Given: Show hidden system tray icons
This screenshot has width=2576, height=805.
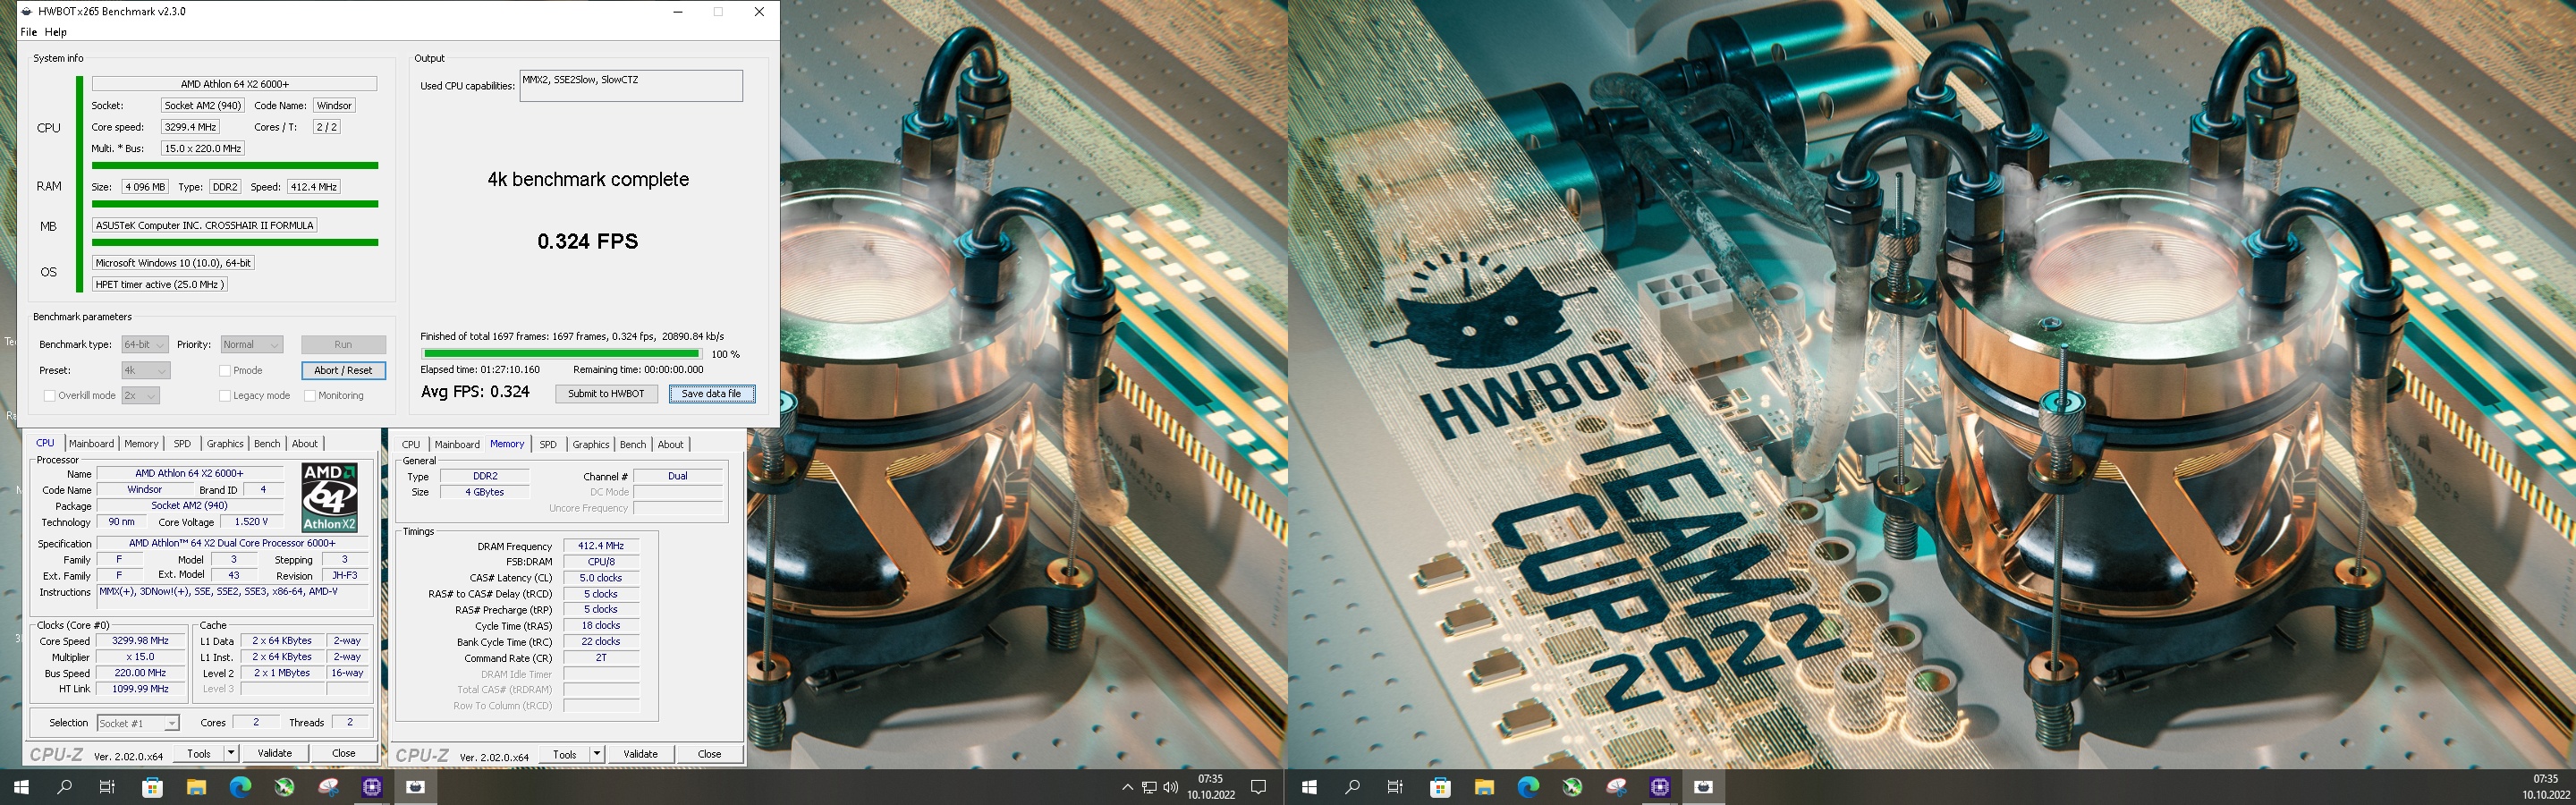Looking at the screenshot, I should tap(1127, 787).
